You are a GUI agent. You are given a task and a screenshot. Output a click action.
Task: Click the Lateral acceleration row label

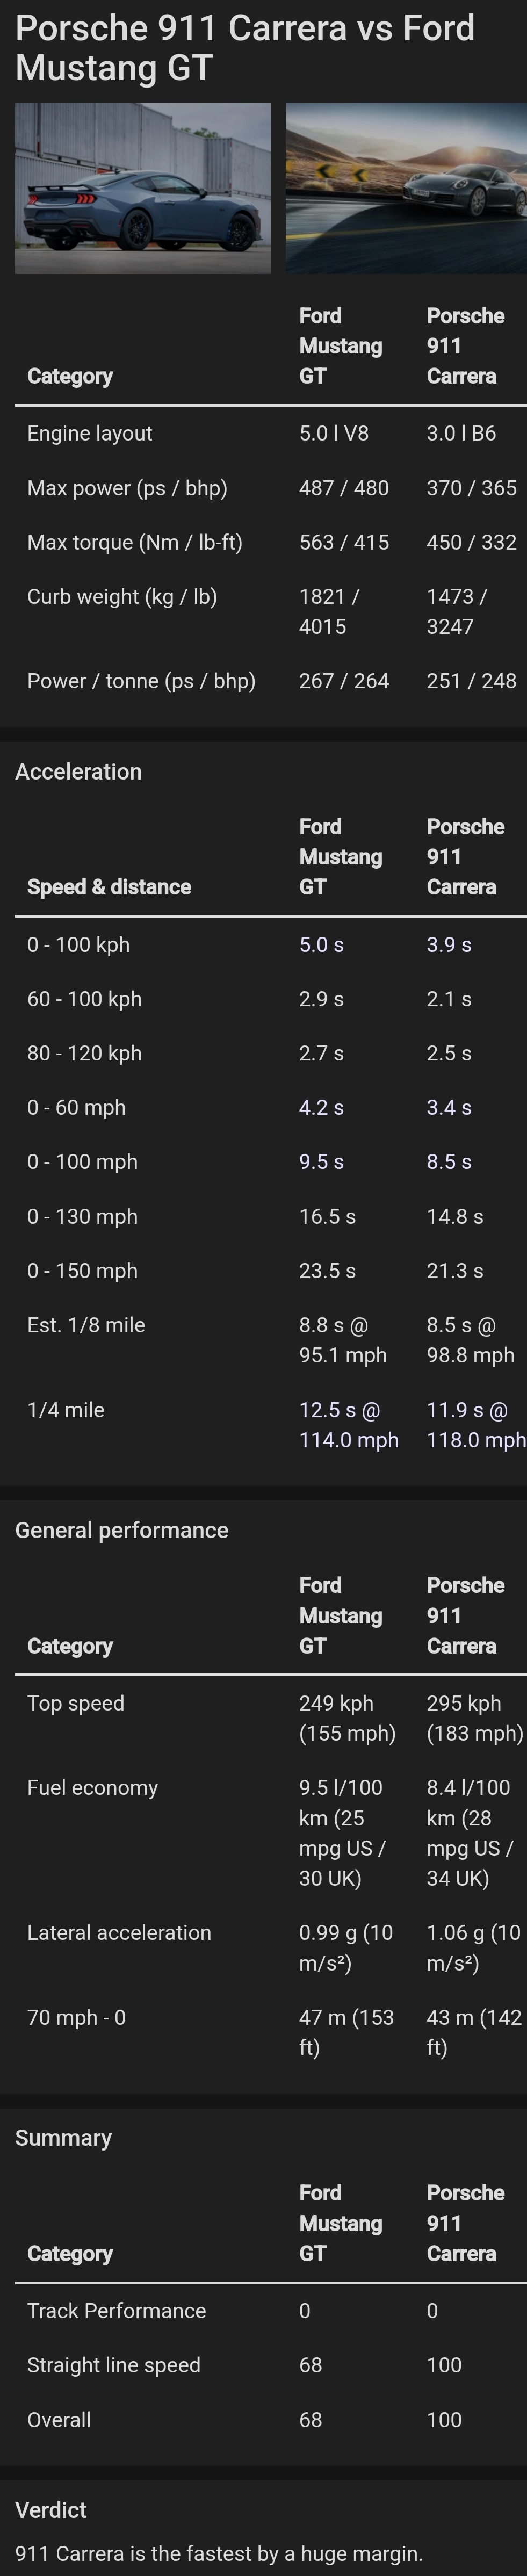tap(119, 1933)
